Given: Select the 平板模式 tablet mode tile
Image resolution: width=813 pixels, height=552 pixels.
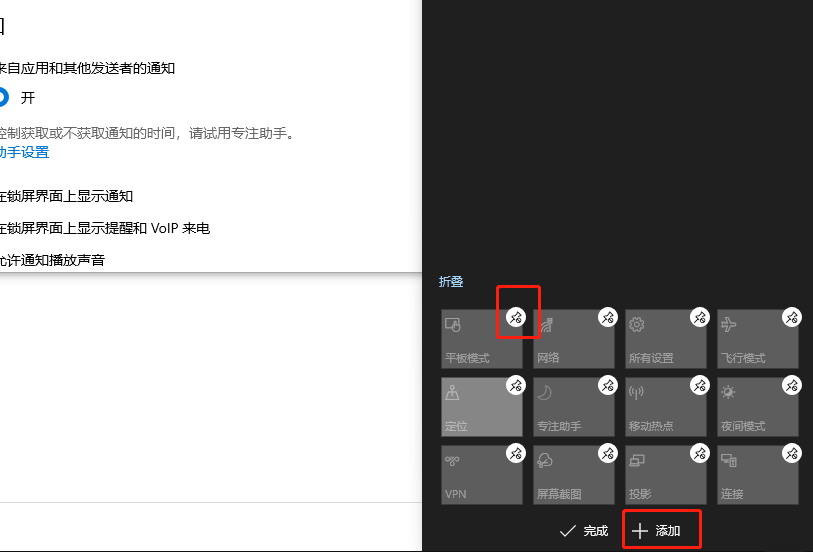Looking at the screenshot, I should 482,339.
